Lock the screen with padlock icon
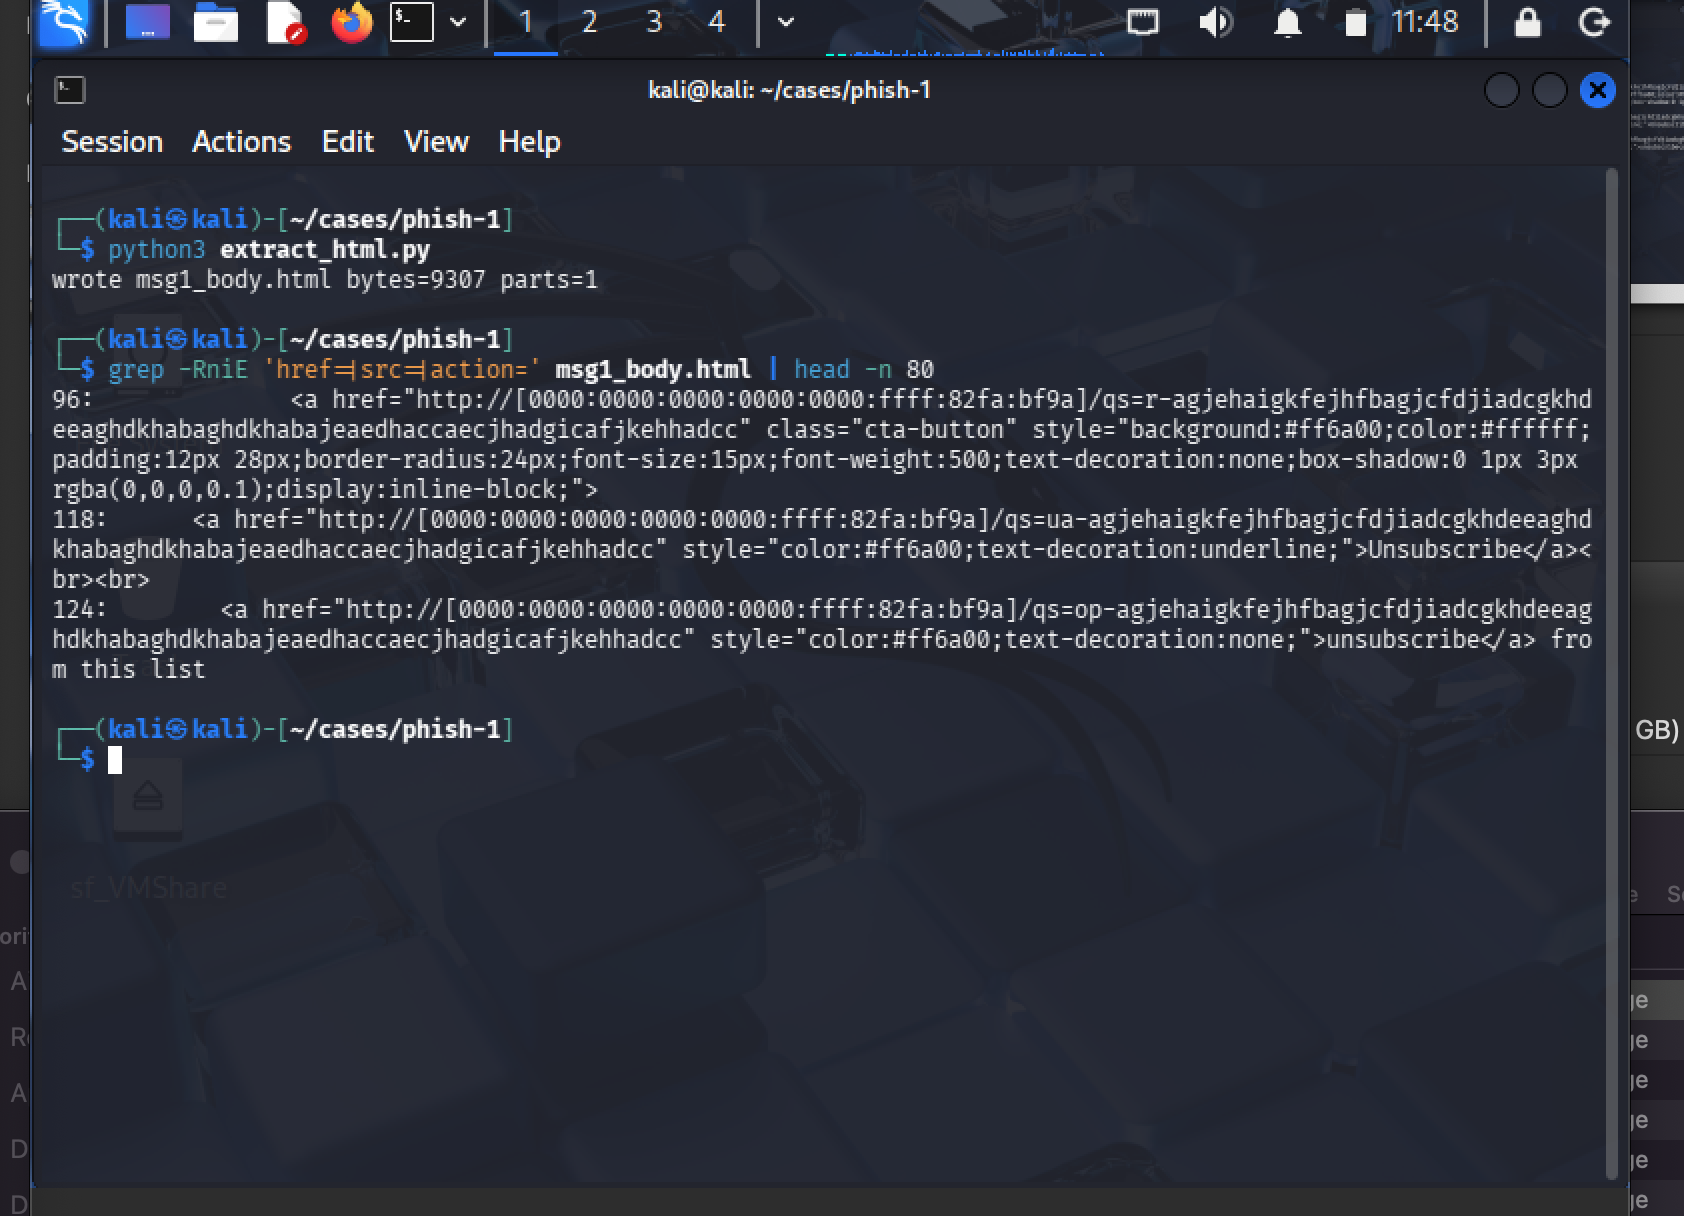 [1527, 22]
